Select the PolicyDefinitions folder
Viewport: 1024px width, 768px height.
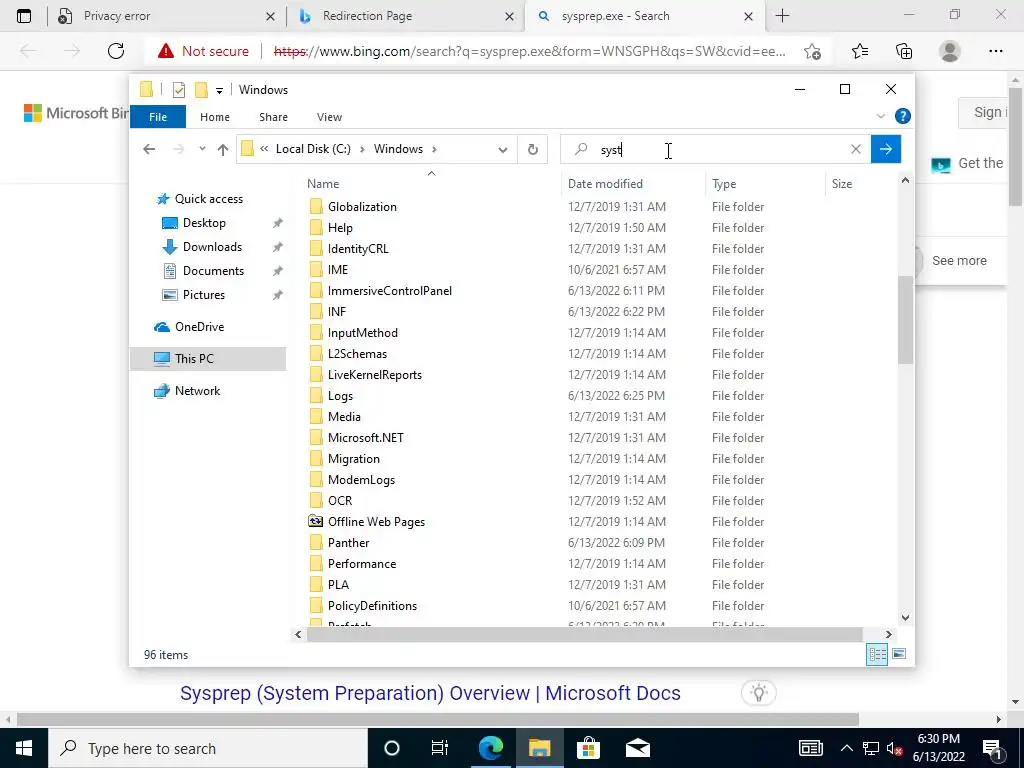372,605
